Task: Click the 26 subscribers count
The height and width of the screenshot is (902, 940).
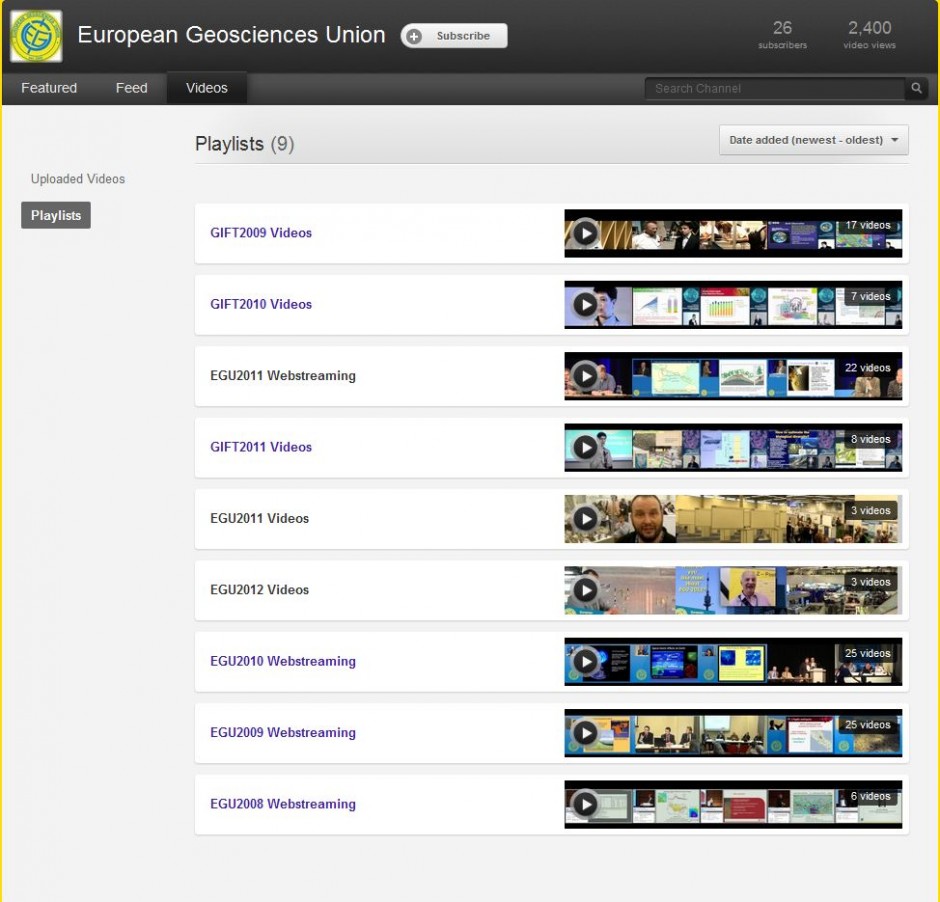Action: (x=782, y=35)
